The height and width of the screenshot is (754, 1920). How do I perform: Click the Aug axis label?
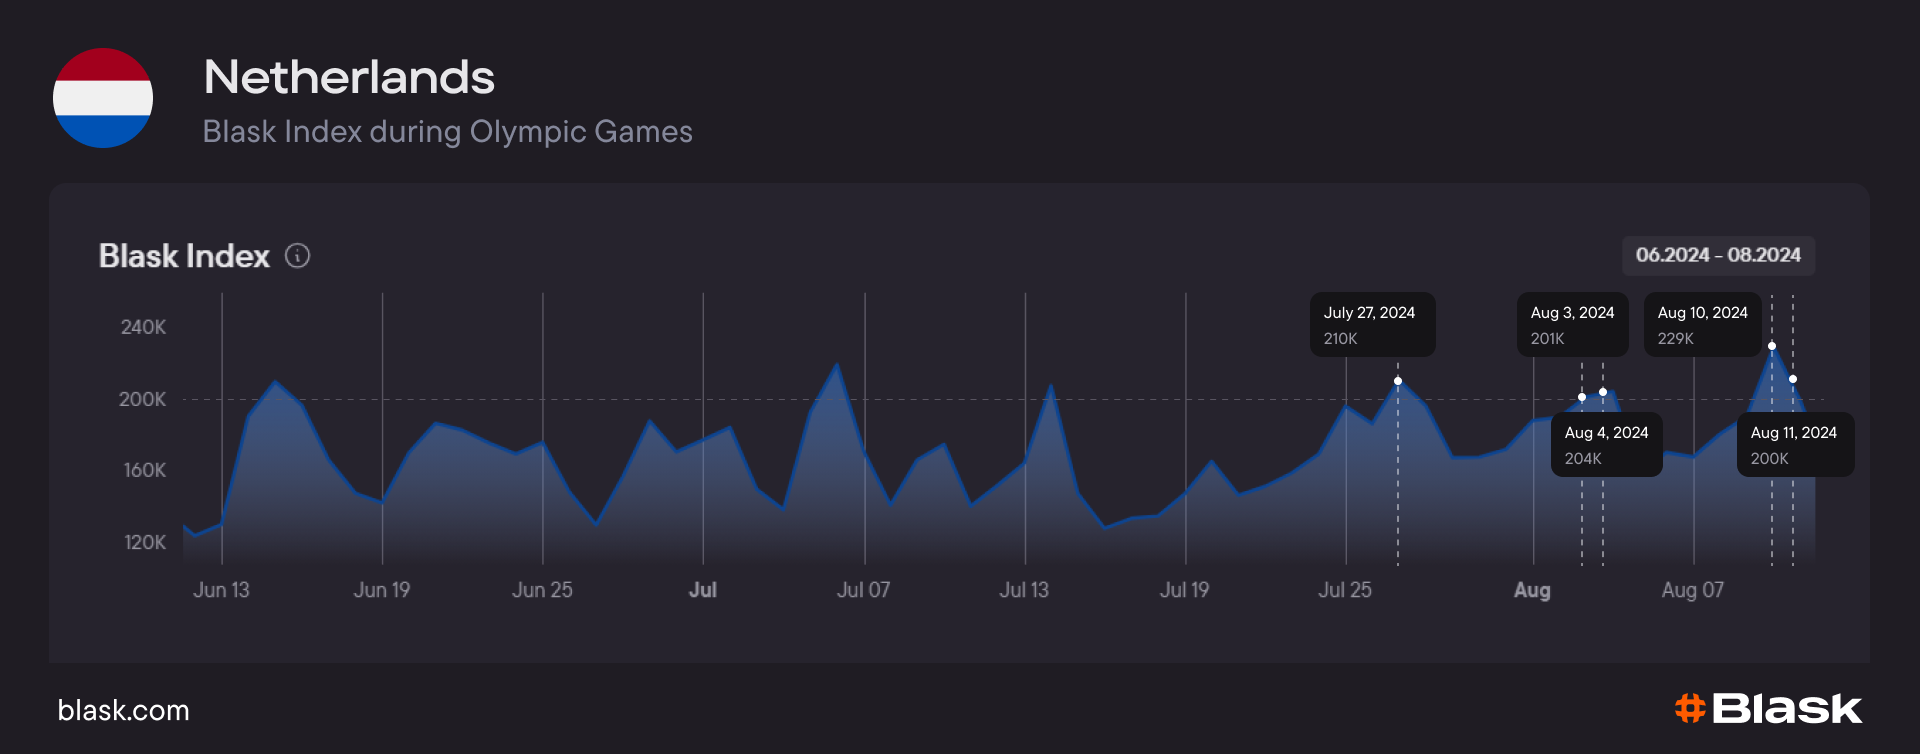click(x=1531, y=590)
